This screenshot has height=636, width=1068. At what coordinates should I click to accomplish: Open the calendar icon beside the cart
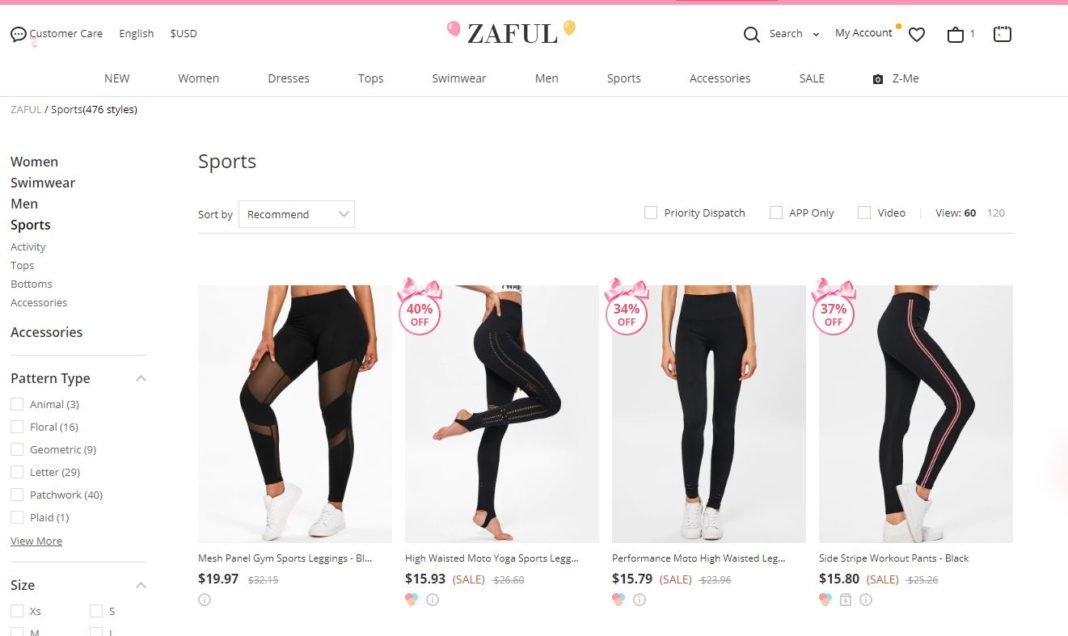click(1002, 33)
